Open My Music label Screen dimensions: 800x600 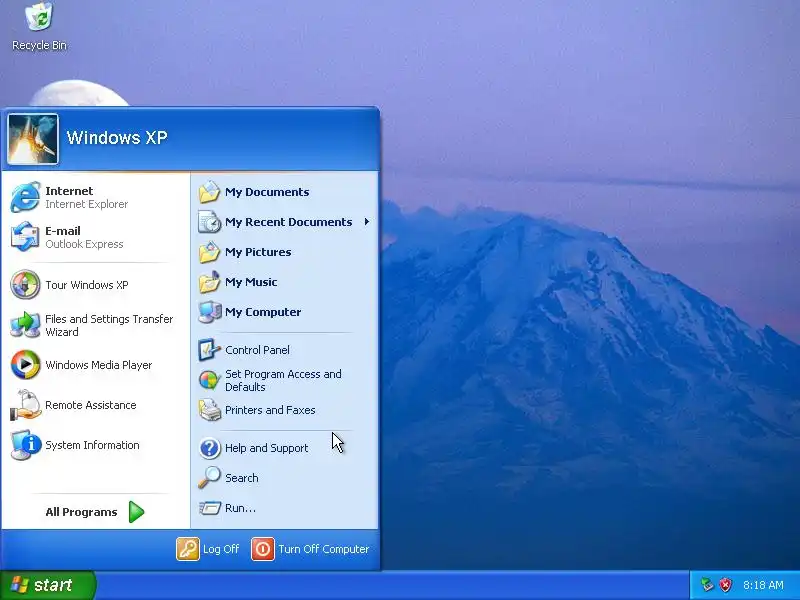tap(251, 282)
